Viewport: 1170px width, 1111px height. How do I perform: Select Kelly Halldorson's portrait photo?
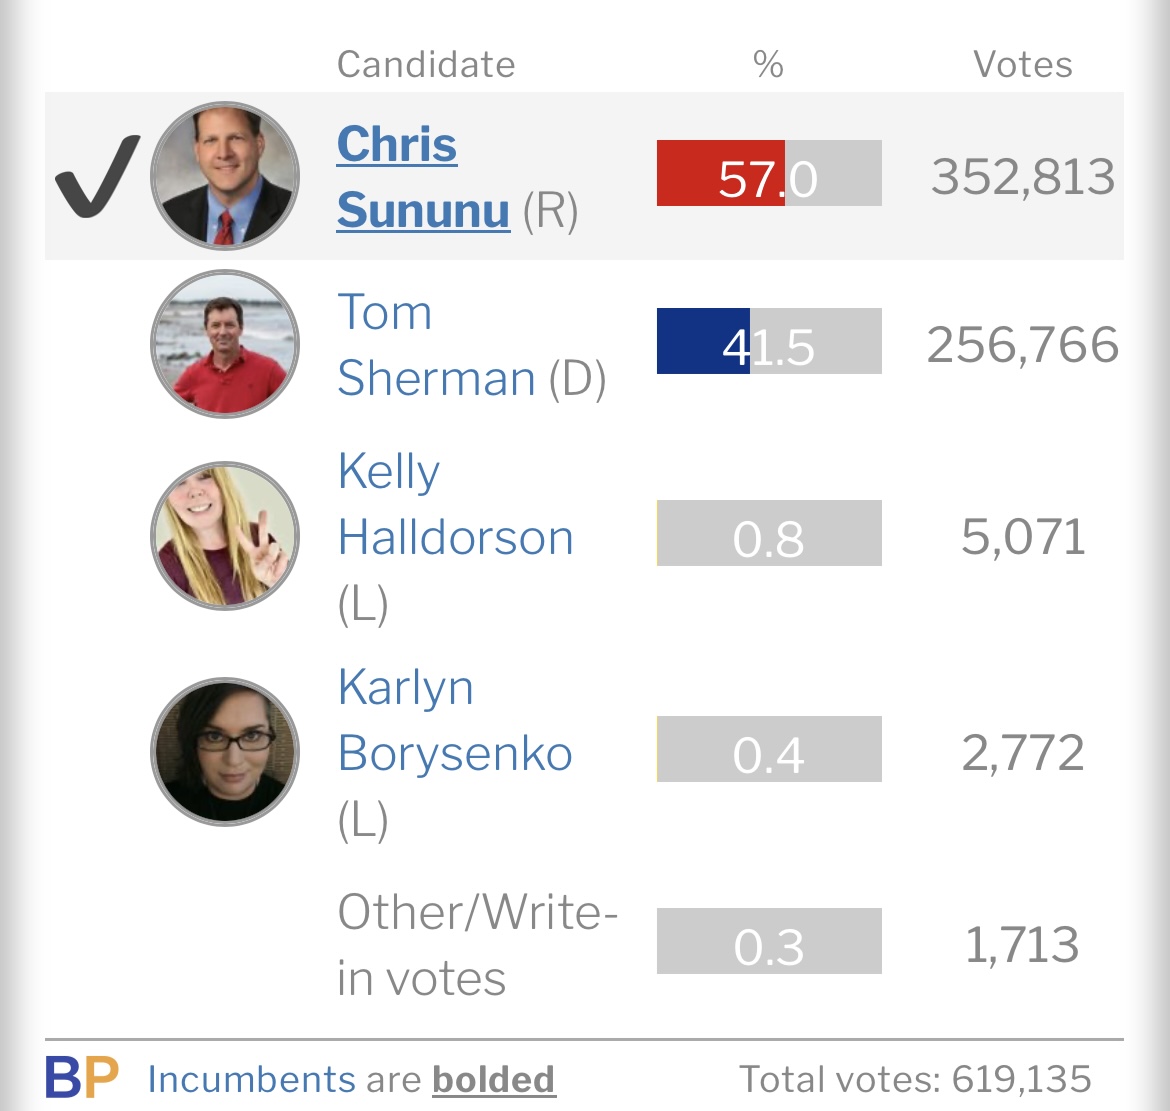tap(225, 536)
